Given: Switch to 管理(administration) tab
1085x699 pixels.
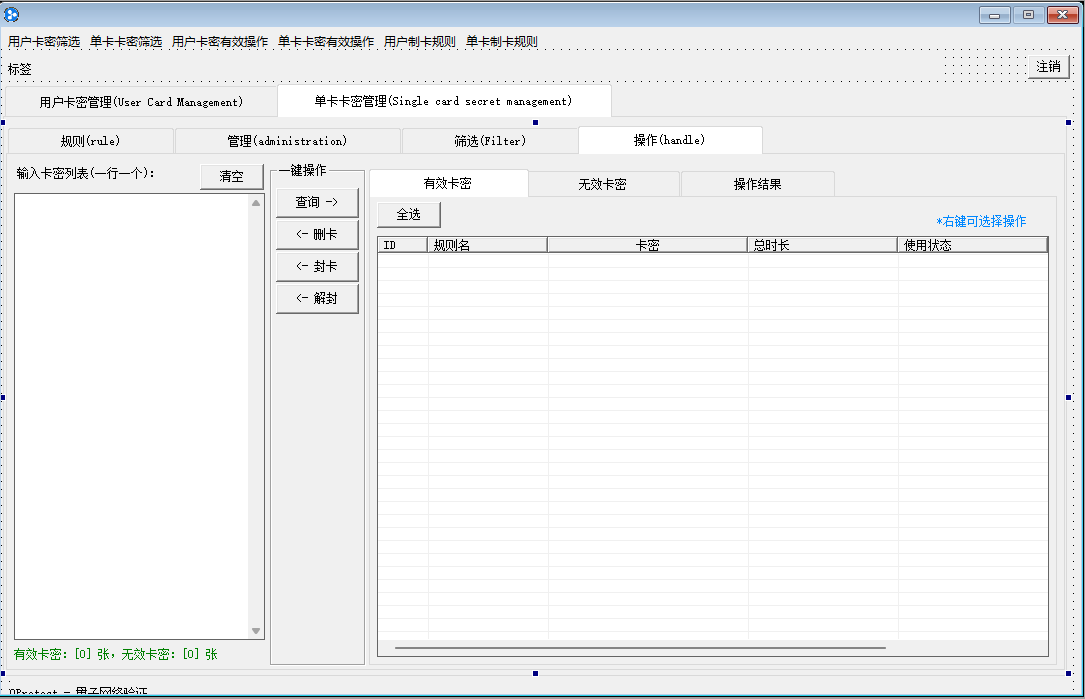Looking at the screenshot, I should tap(287, 141).
